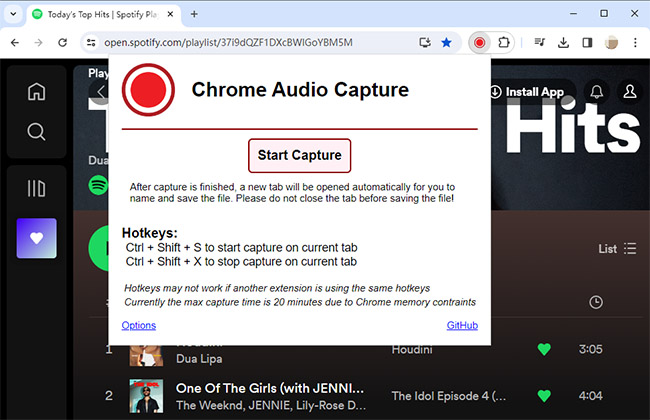Toggle the liked heart for Houdini
Screen dimensions: 650x420
544,350
